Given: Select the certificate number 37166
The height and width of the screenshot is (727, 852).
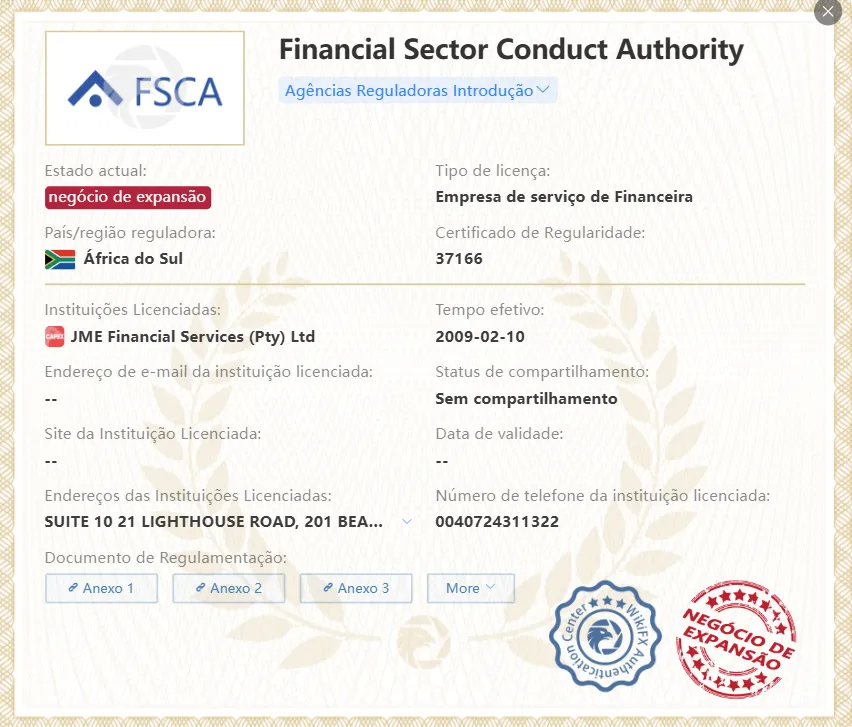Looking at the screenshot, I should [459, 259].
